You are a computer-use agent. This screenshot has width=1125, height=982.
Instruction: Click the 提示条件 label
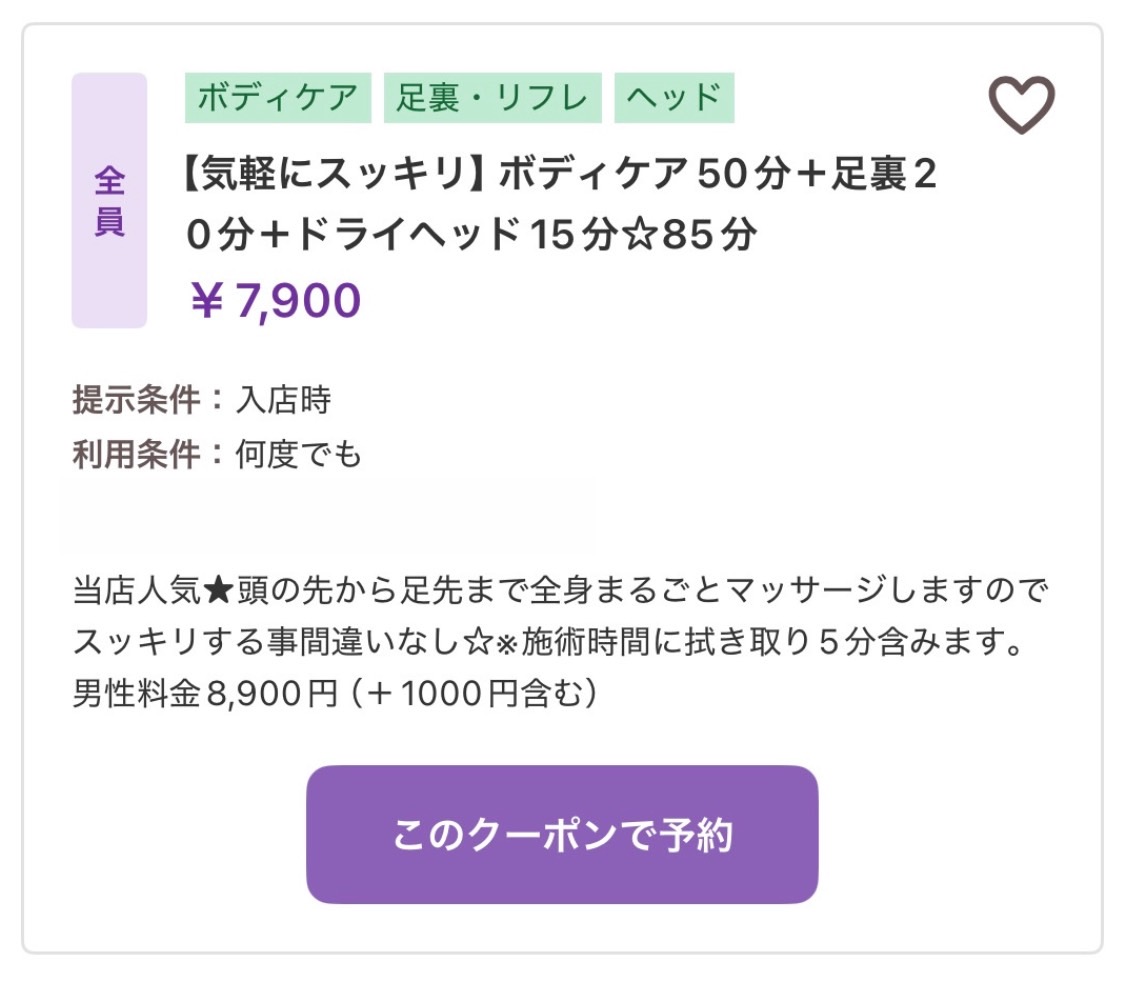pos(136,400)
